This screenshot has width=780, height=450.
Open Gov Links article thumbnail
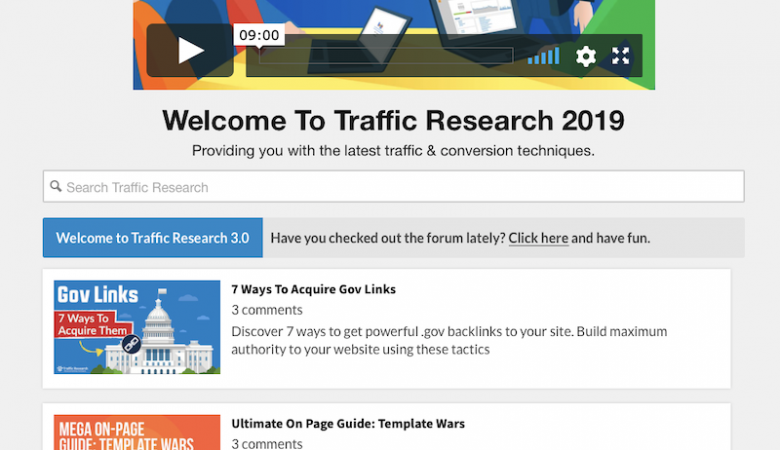137,327
